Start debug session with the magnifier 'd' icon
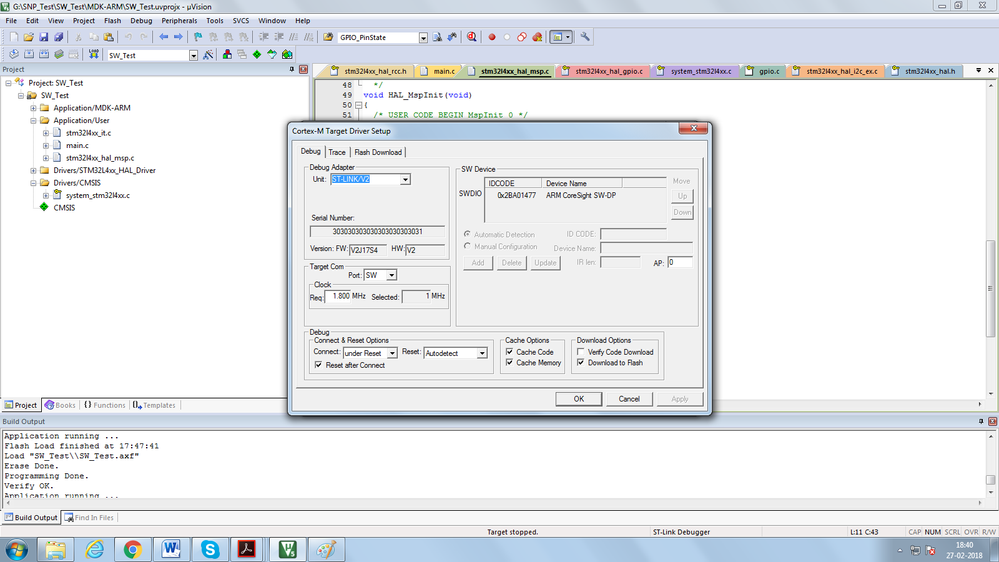 point(471,38)
